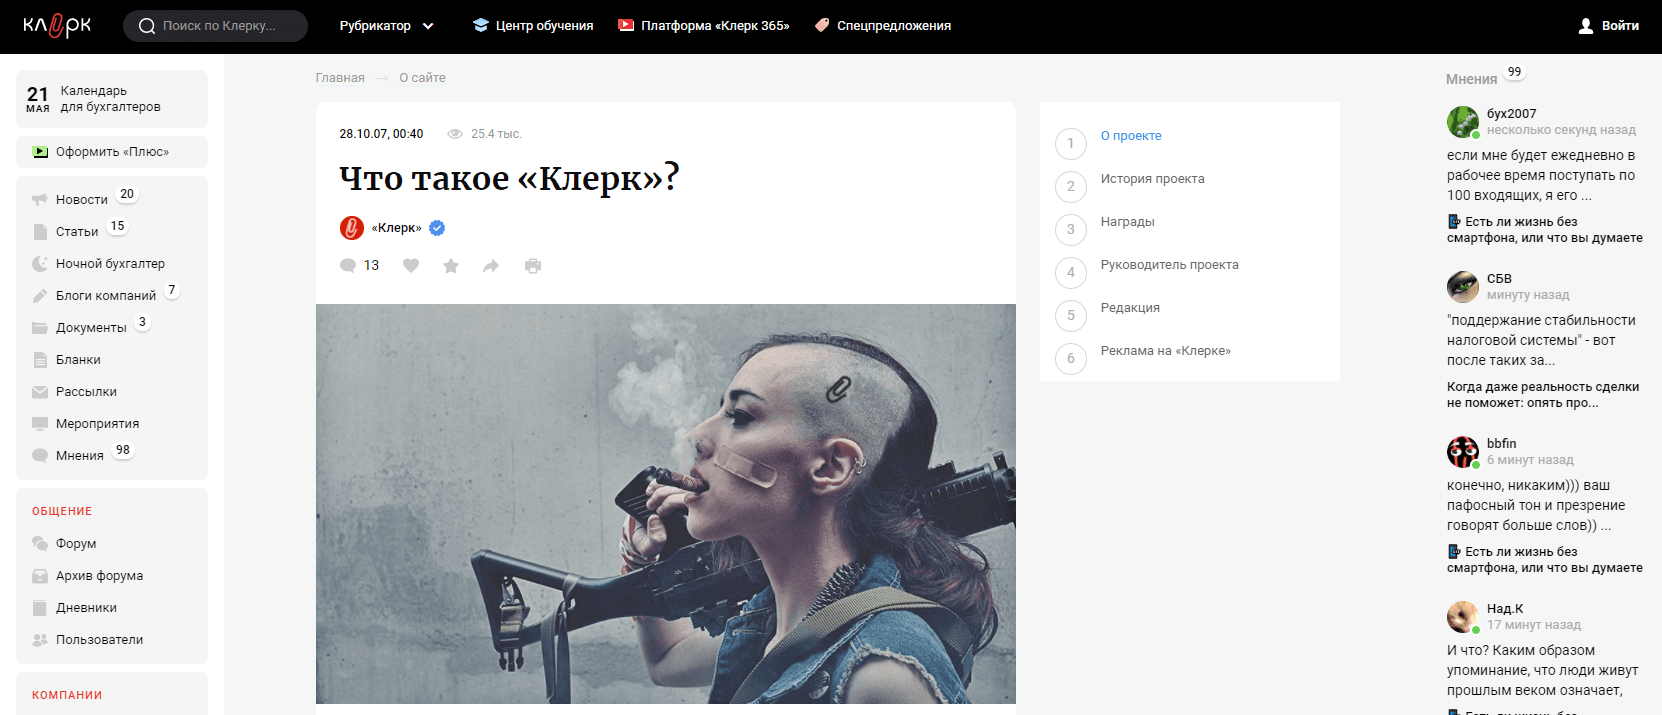Jump to section История проекта

click(1152, 179)
